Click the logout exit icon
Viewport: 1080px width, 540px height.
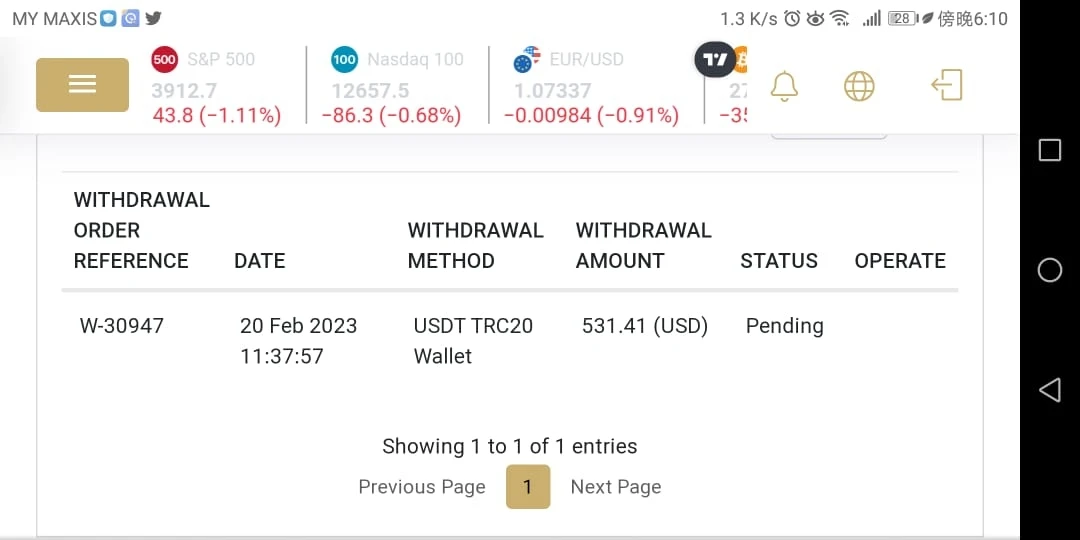coord(946,85)
